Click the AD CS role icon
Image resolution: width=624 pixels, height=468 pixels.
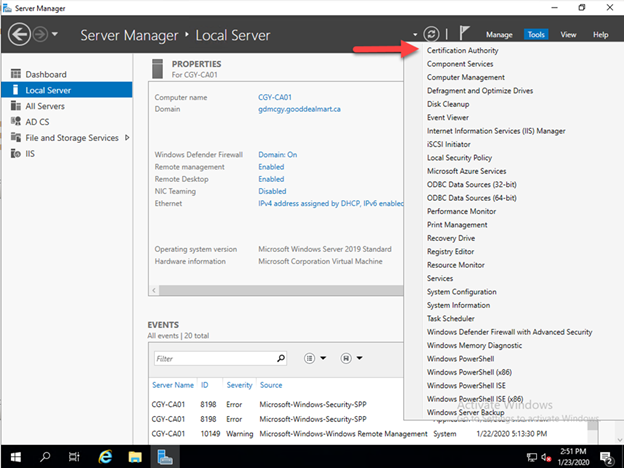(x=16, y=121)
